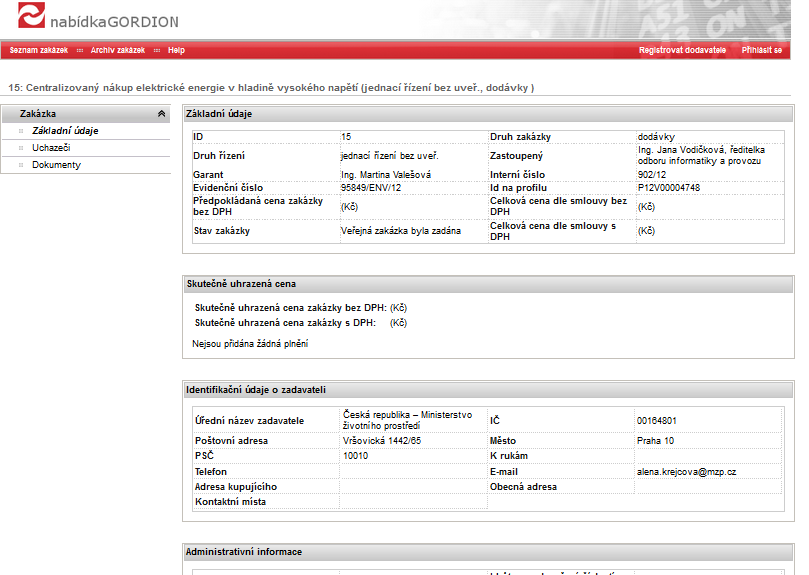The image size is (809, 575).
Task: Collapse the Zakázka sidebar panel chevron
Action: click(162, 114)
